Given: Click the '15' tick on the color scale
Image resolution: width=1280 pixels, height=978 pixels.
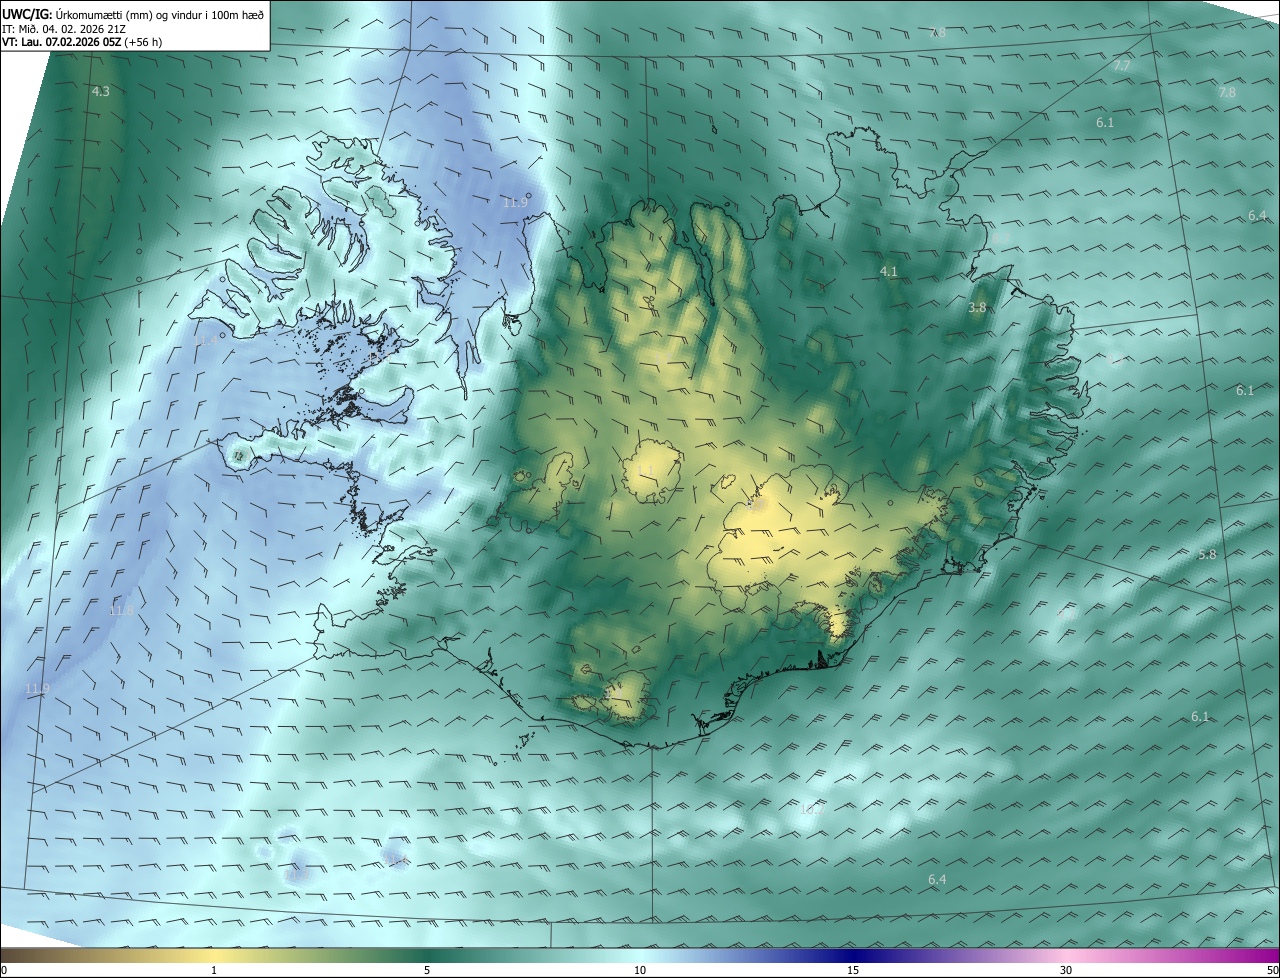Looking at the screenshot, I should 853,970.
